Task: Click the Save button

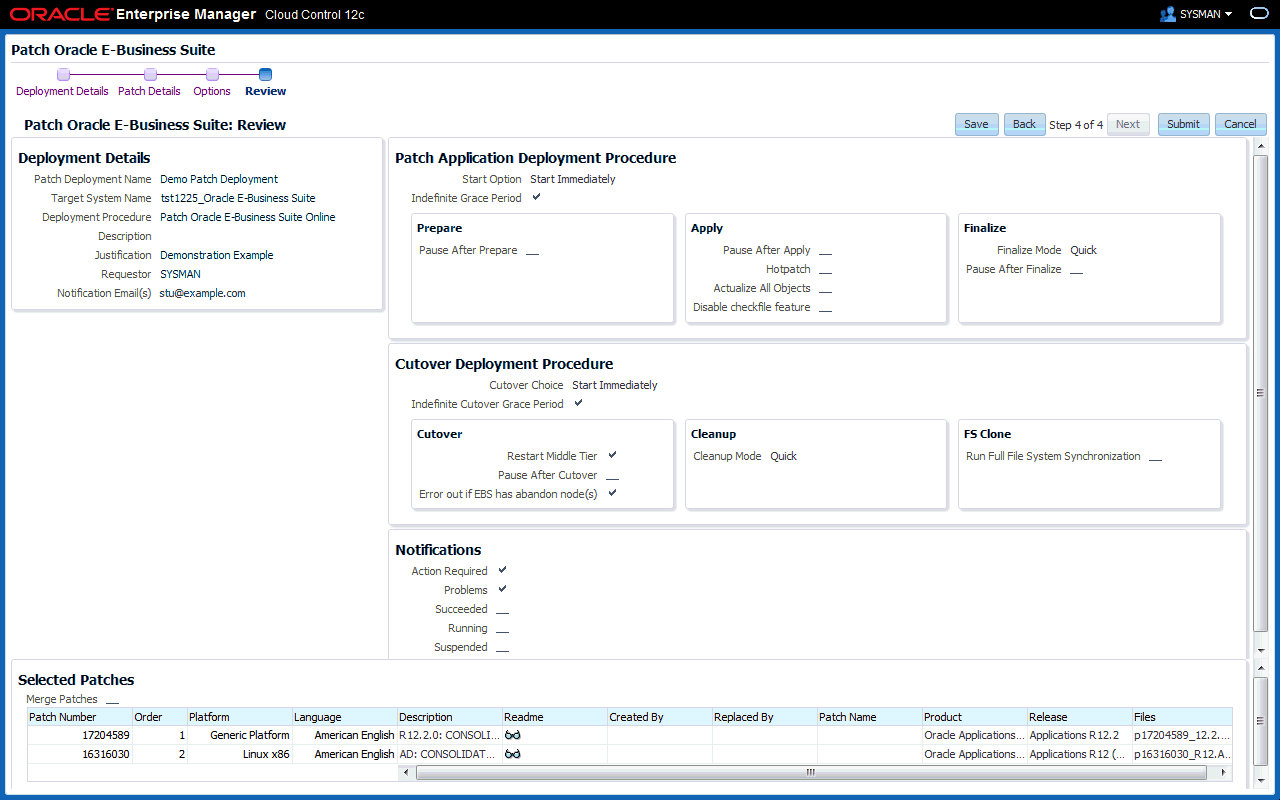Action: 976,124
